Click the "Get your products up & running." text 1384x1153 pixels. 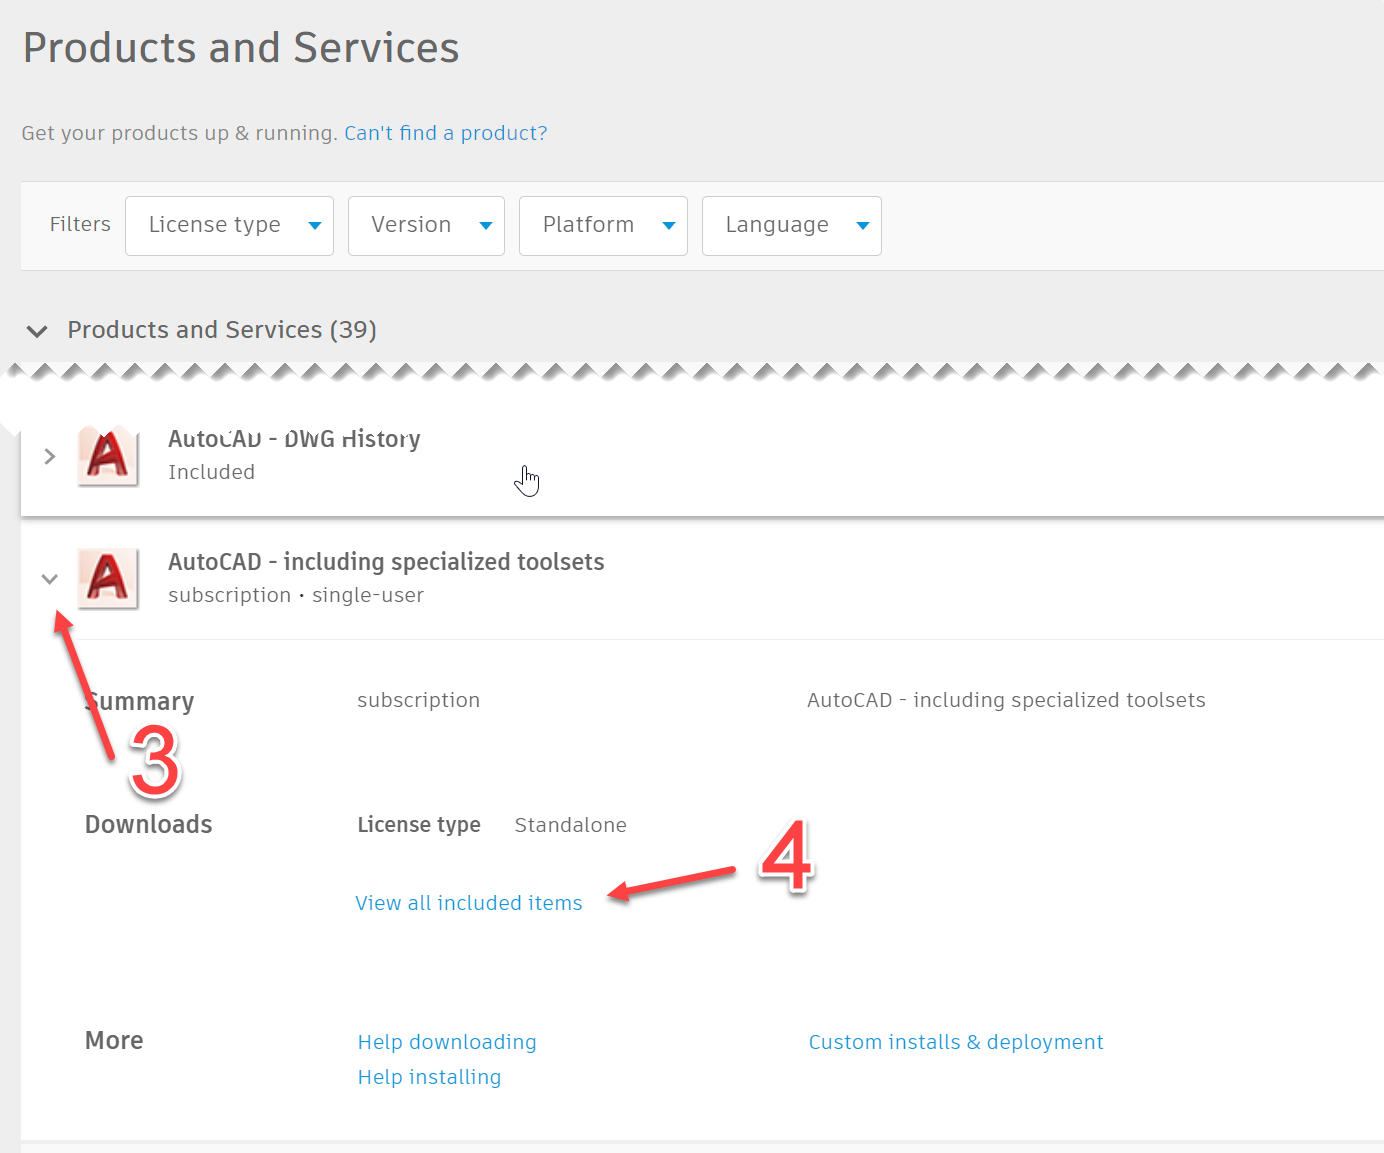pyautogui.click(x=180, y=133)
